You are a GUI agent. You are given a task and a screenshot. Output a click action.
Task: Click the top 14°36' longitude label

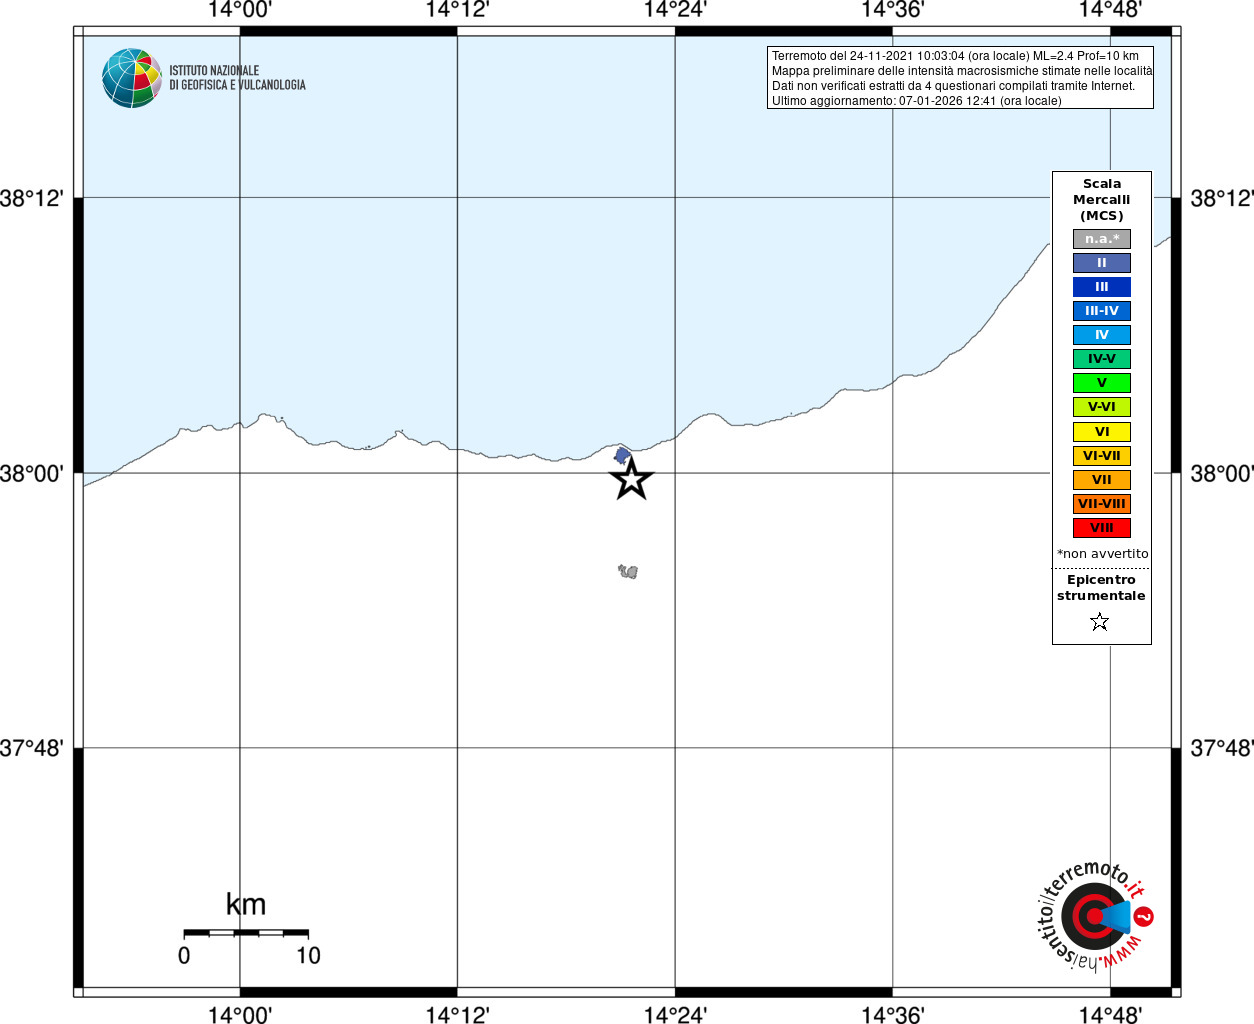coord(893,10)
